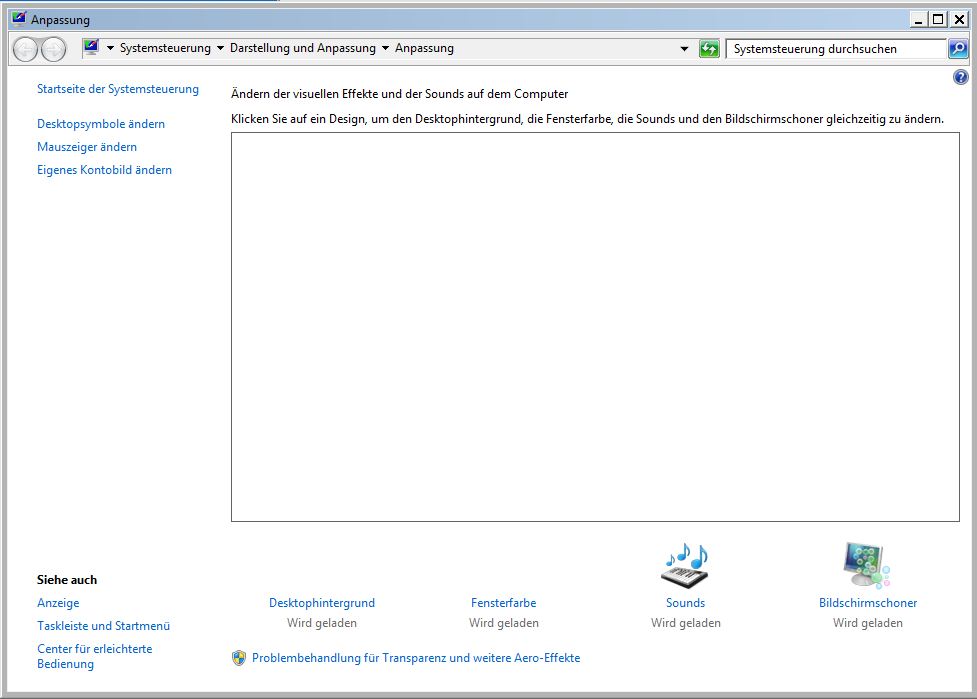Open Mauszeiger ändern link

[x=87, y=147]
